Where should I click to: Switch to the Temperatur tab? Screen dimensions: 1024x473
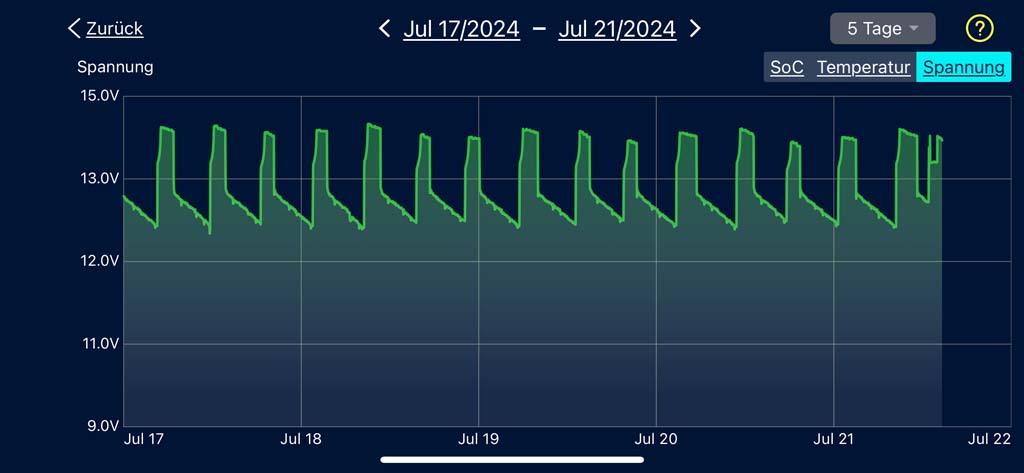pyautogui.click(x=863, y=68)
